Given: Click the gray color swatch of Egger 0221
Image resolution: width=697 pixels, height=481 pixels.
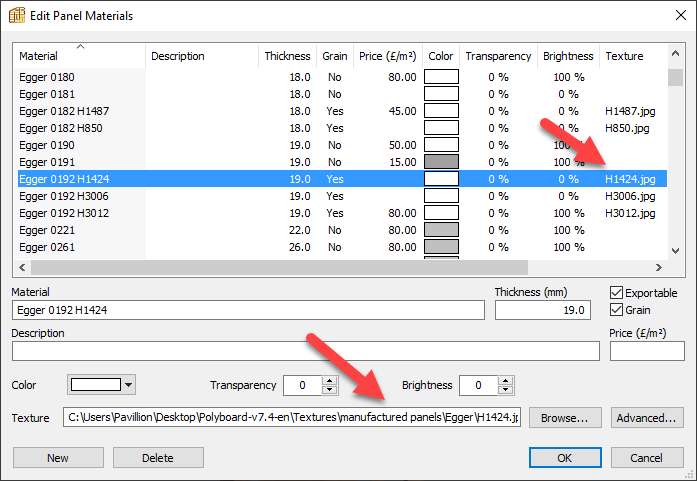Looking at the screenshot, I should point(441,229).
